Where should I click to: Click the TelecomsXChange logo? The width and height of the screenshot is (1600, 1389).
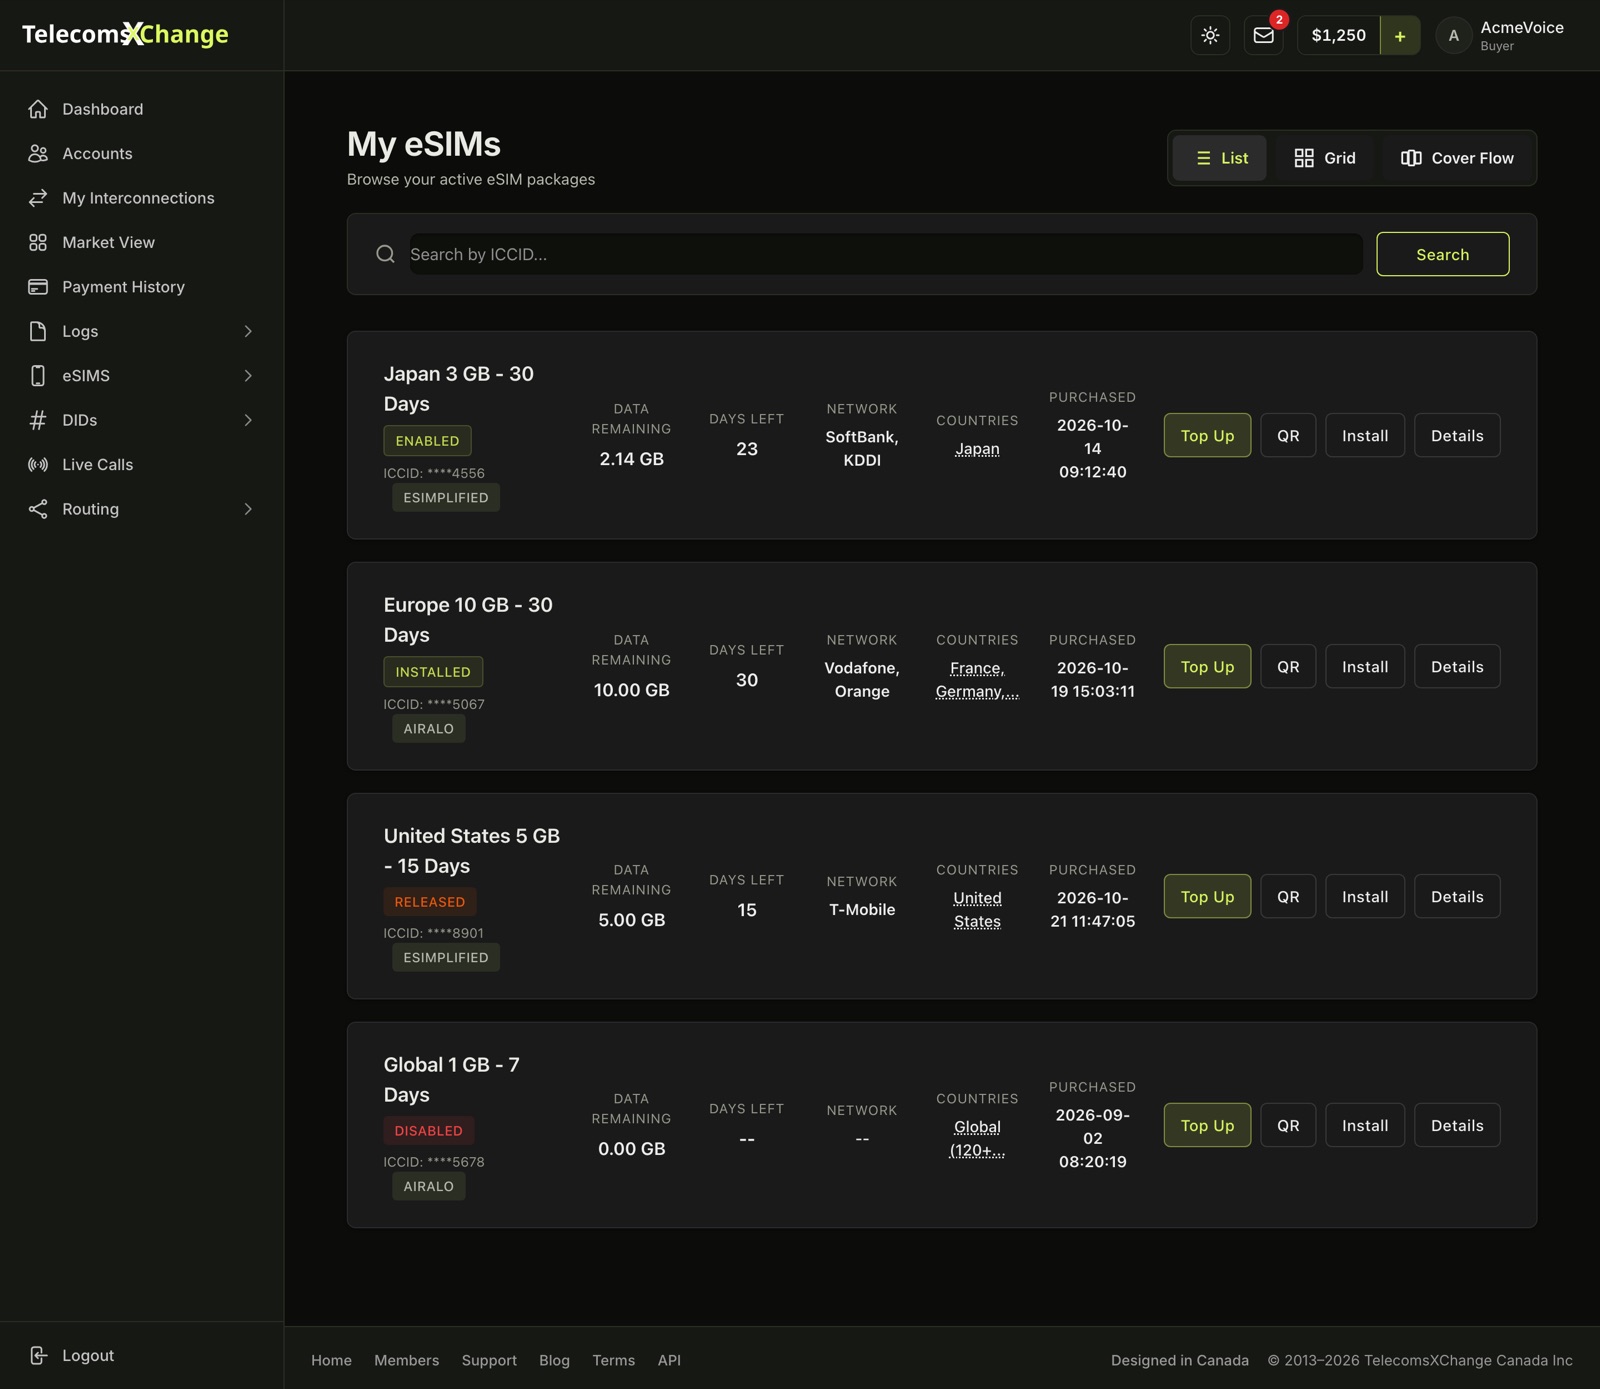coord(125,34)
